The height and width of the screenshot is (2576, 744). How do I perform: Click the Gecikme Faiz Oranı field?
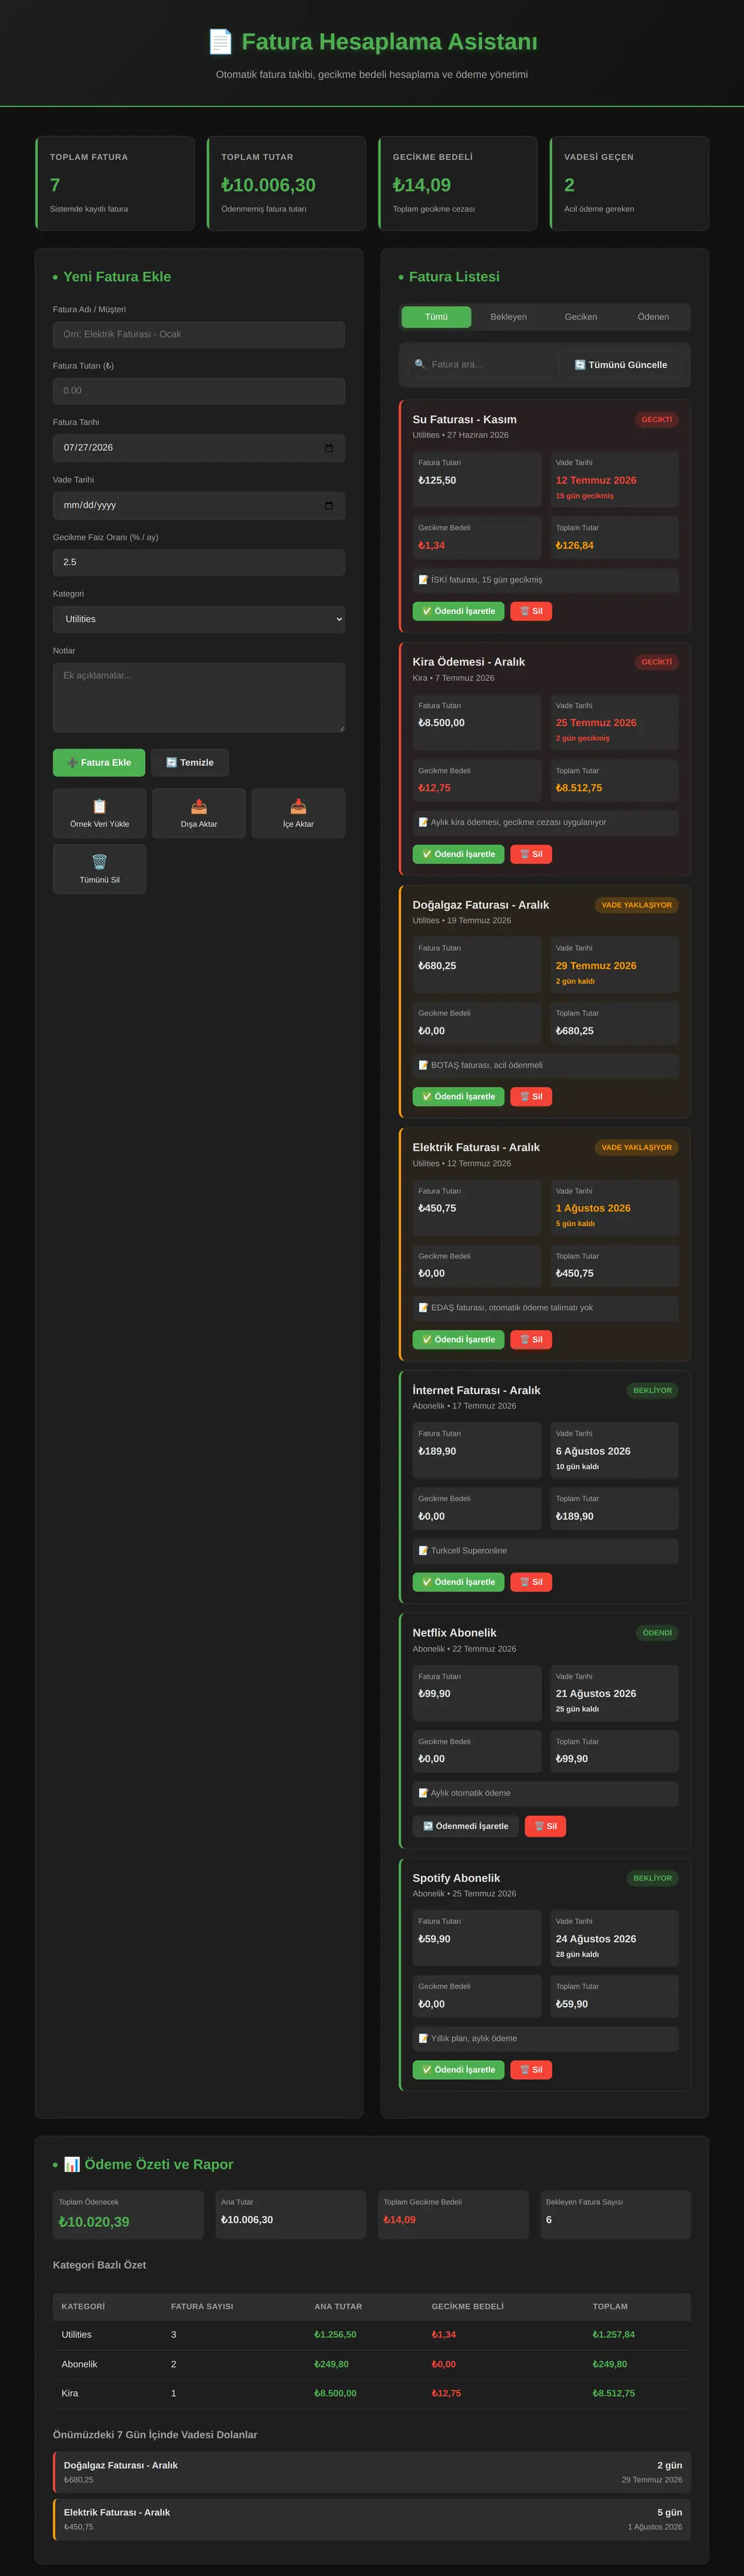click(199, 562)
